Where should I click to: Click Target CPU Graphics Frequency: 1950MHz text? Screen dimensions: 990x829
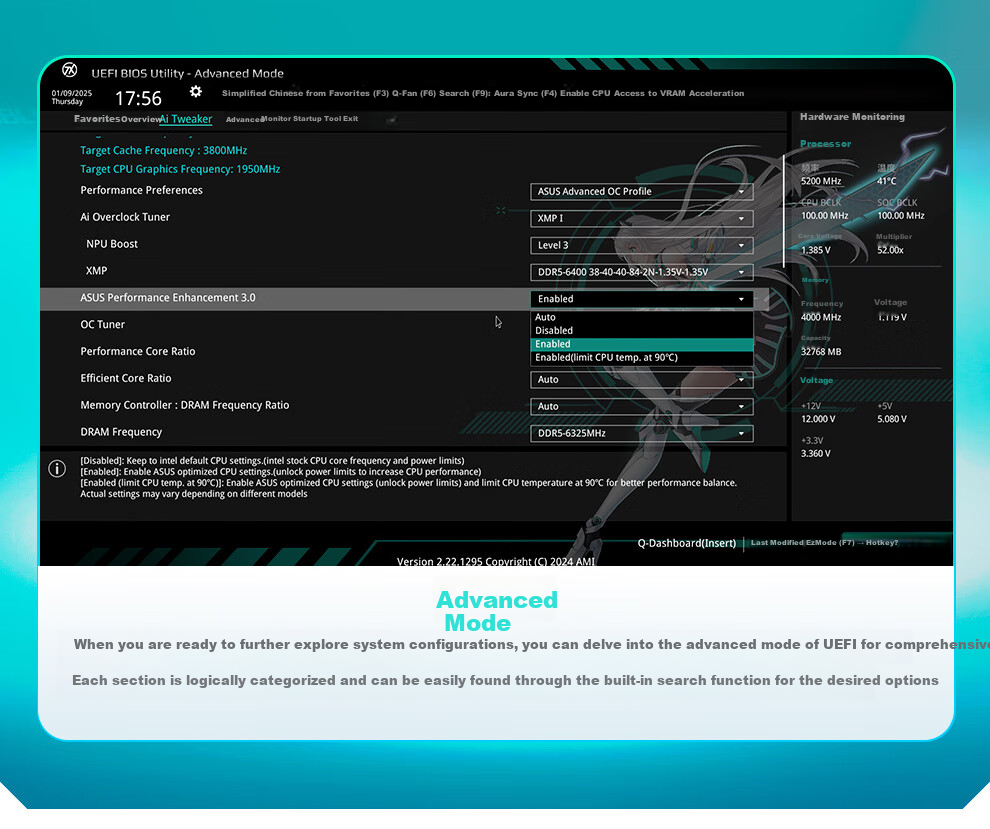[x=180, y=169]
